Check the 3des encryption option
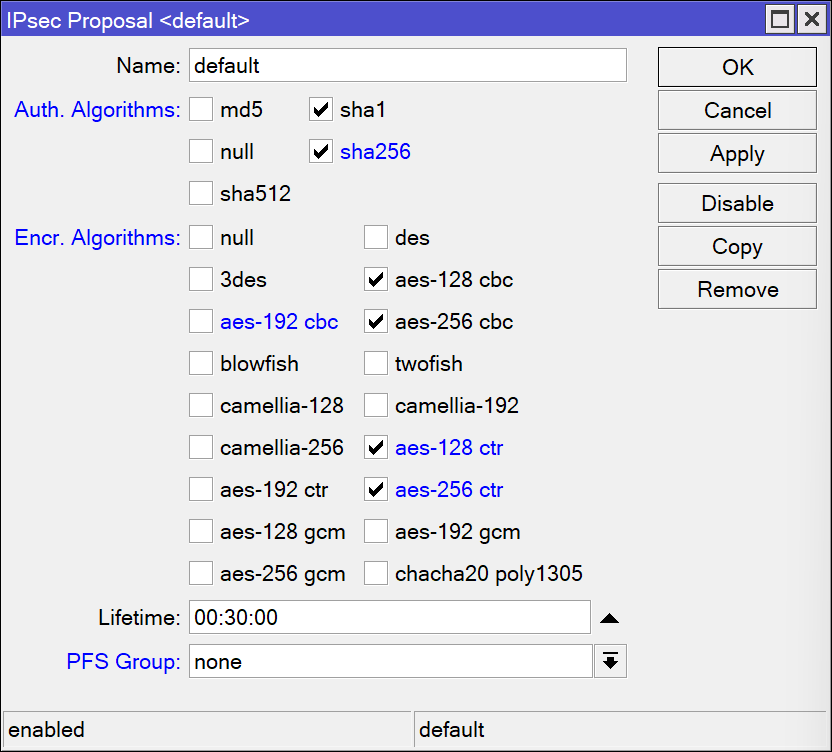The image size is (832, 752). pos(201,279)
